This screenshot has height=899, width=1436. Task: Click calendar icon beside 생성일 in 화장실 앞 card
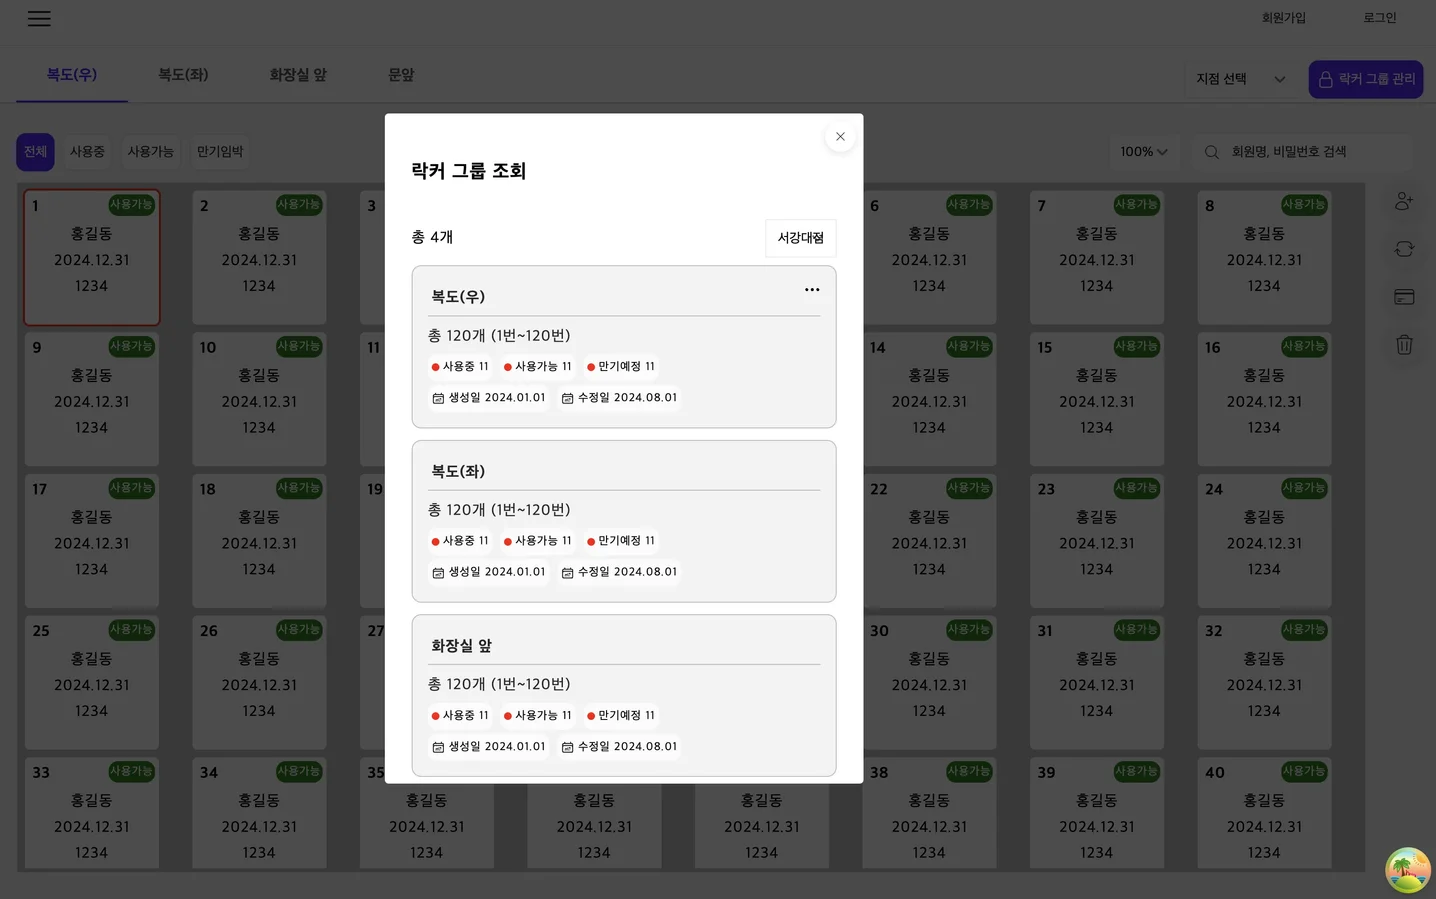[438, 747]
